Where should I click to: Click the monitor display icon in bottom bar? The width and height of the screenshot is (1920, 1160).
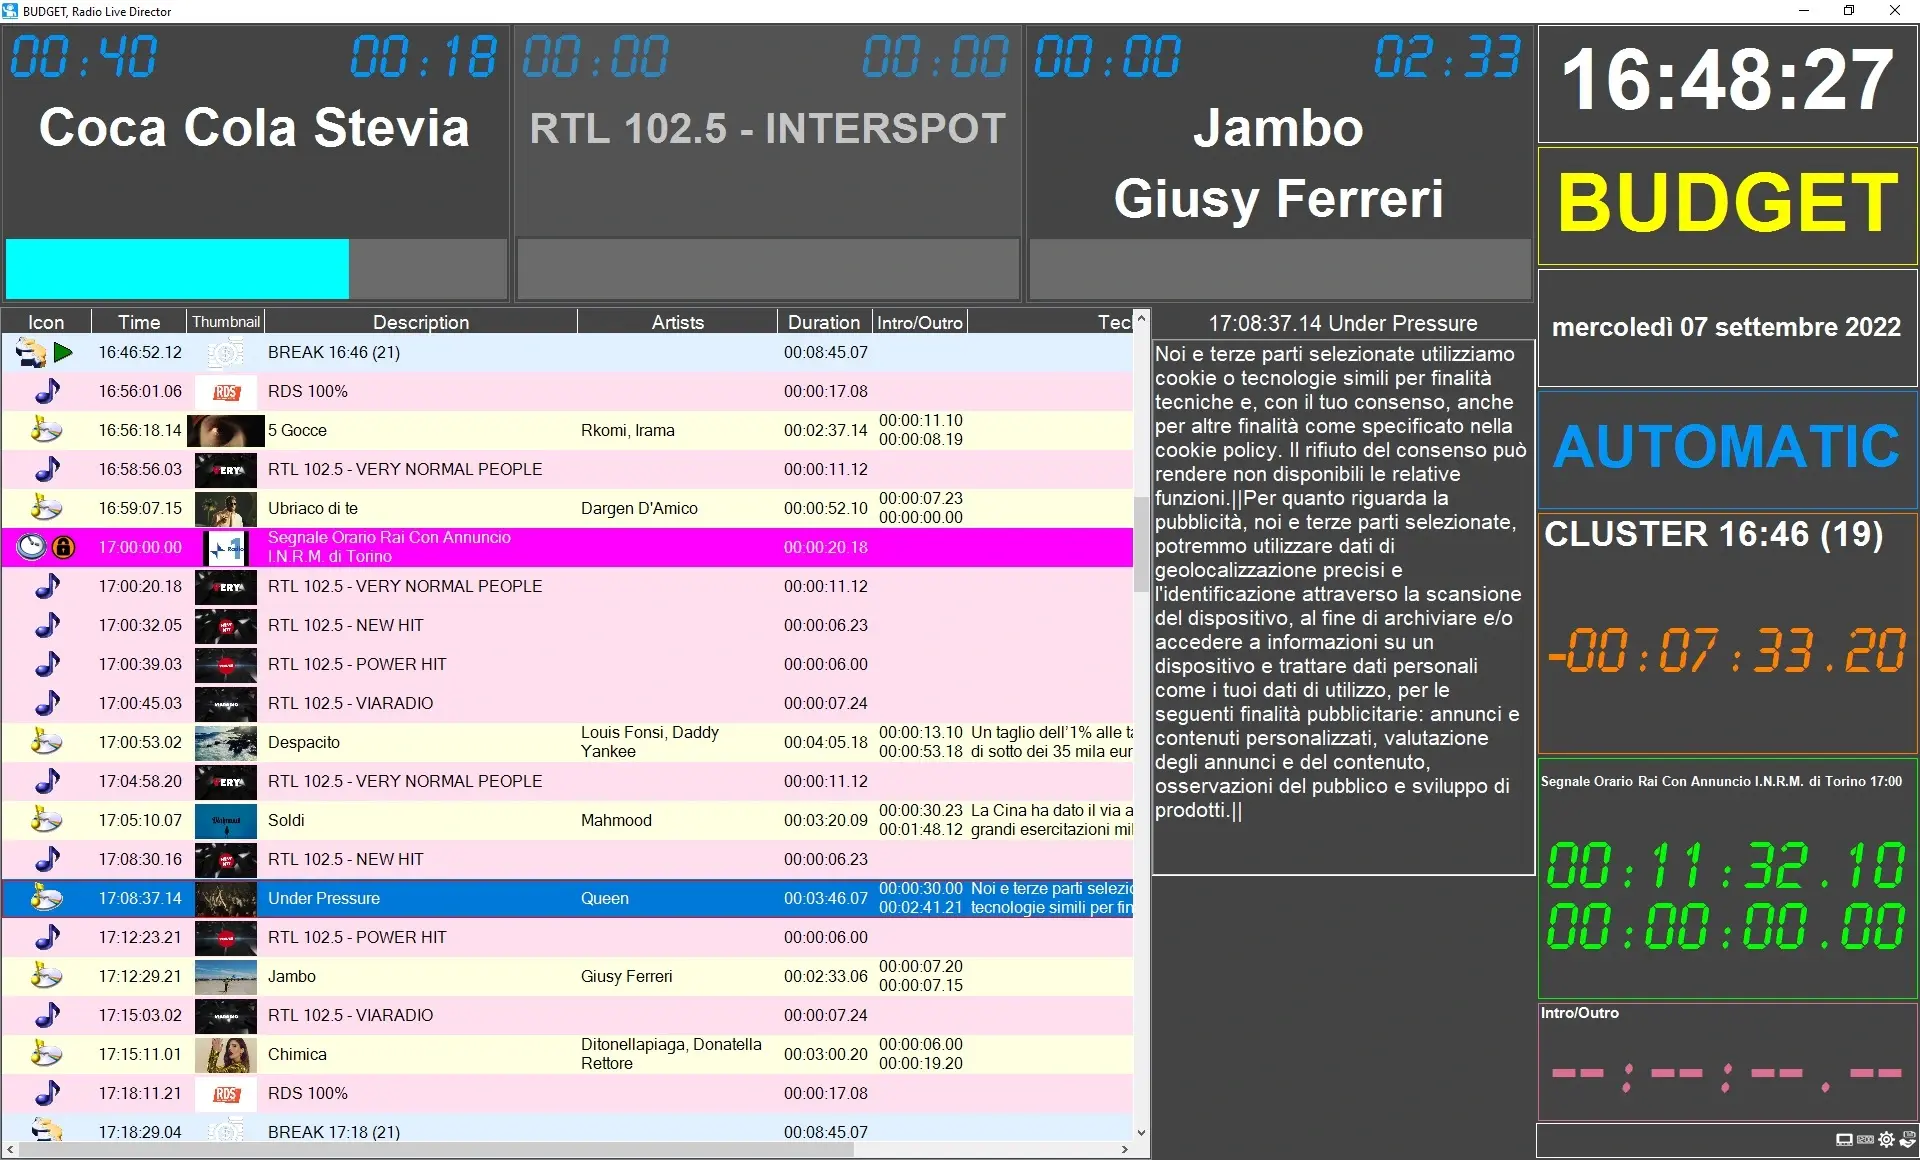(x=1844, y=1140)
